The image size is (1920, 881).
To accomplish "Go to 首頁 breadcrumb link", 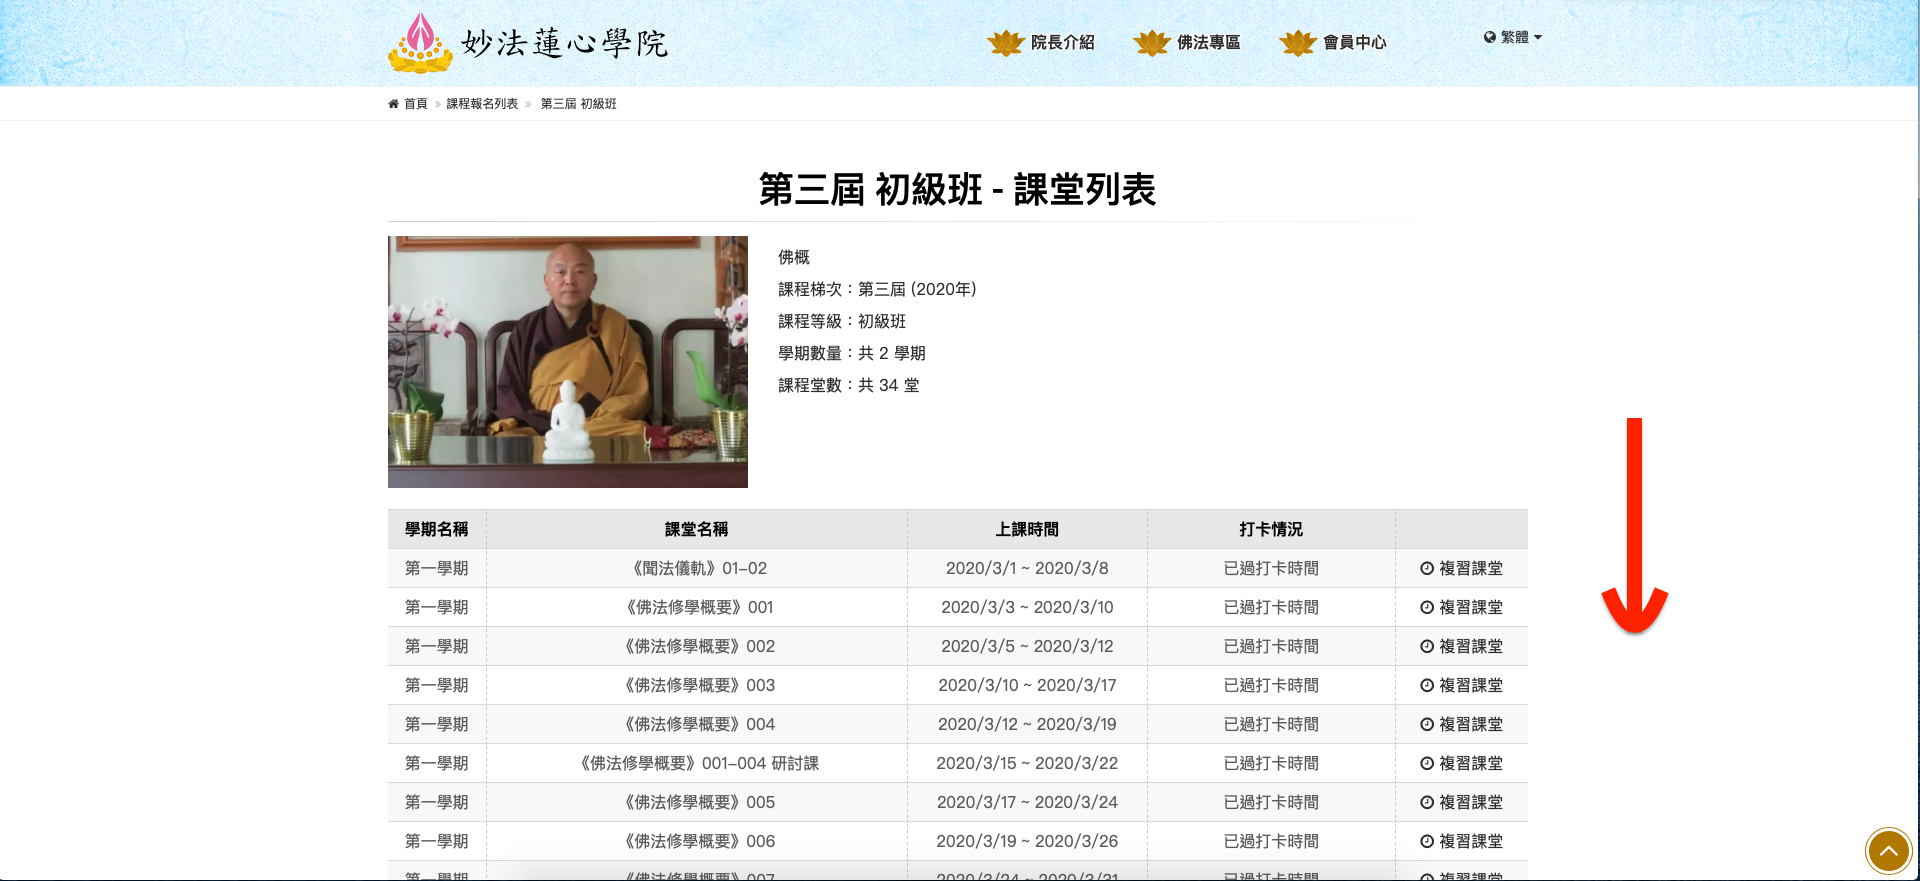I will tap(415, 104).
